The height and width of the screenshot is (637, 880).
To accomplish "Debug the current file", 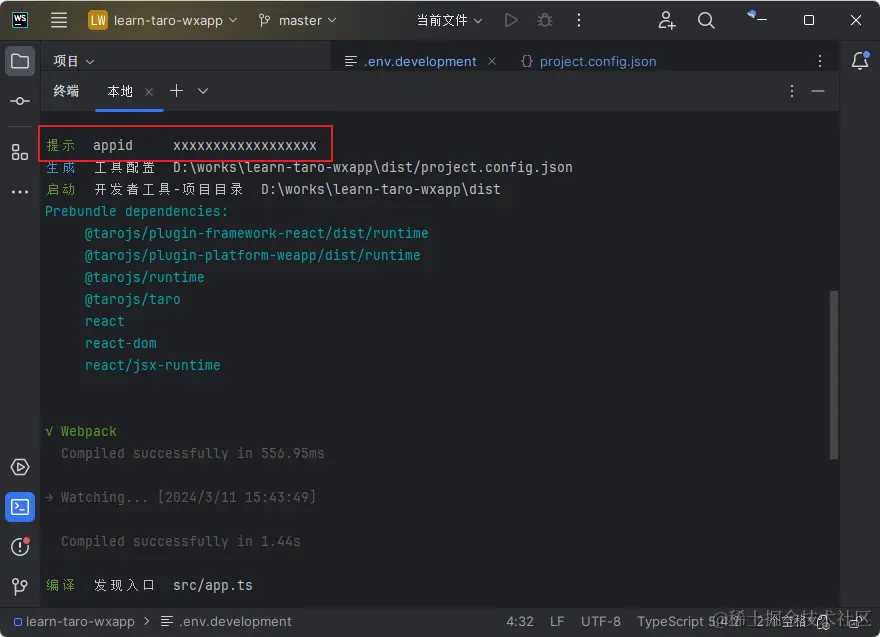I will click(x=545, y=20).
